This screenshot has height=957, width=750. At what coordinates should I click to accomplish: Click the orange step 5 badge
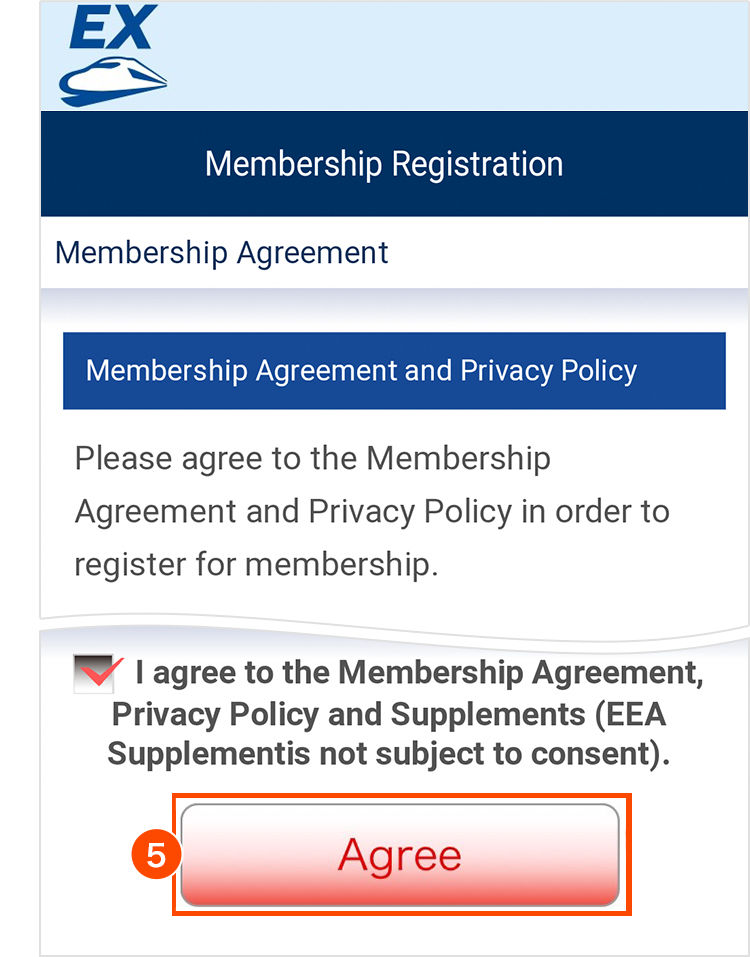[154, 855]
